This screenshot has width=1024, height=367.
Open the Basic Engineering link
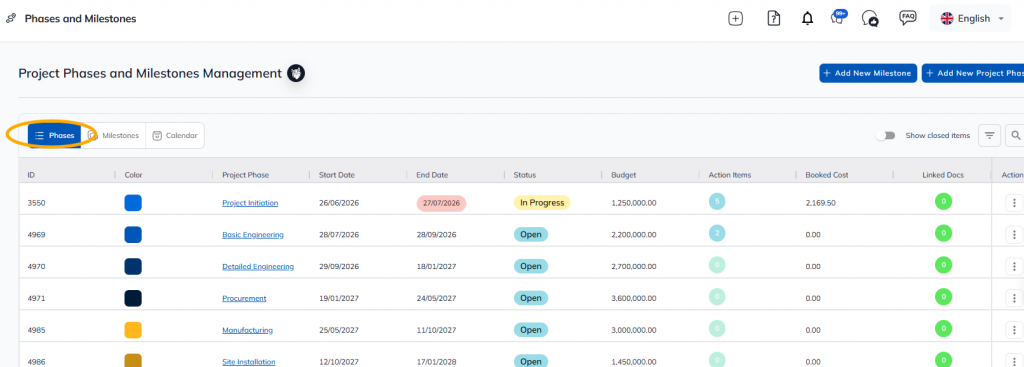[253, 234]
